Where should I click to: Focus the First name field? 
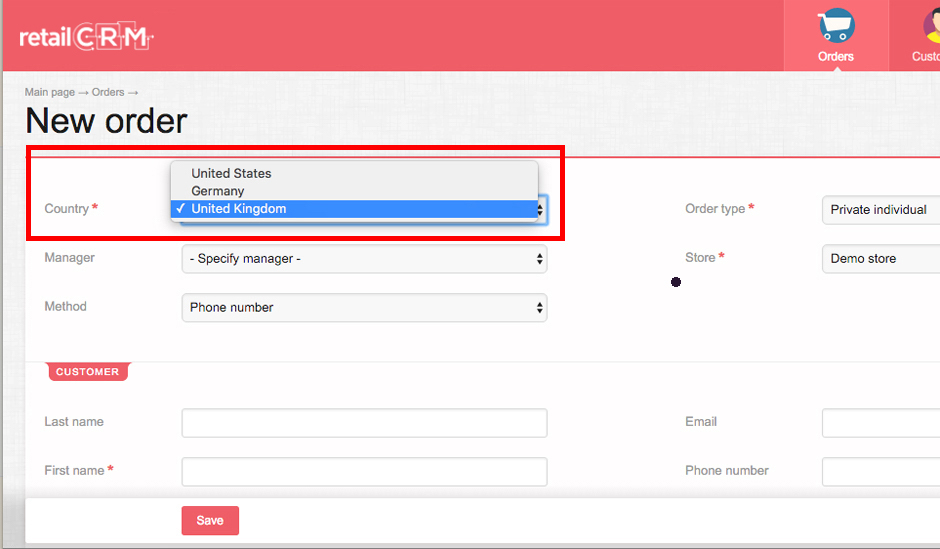click(364, 472)
